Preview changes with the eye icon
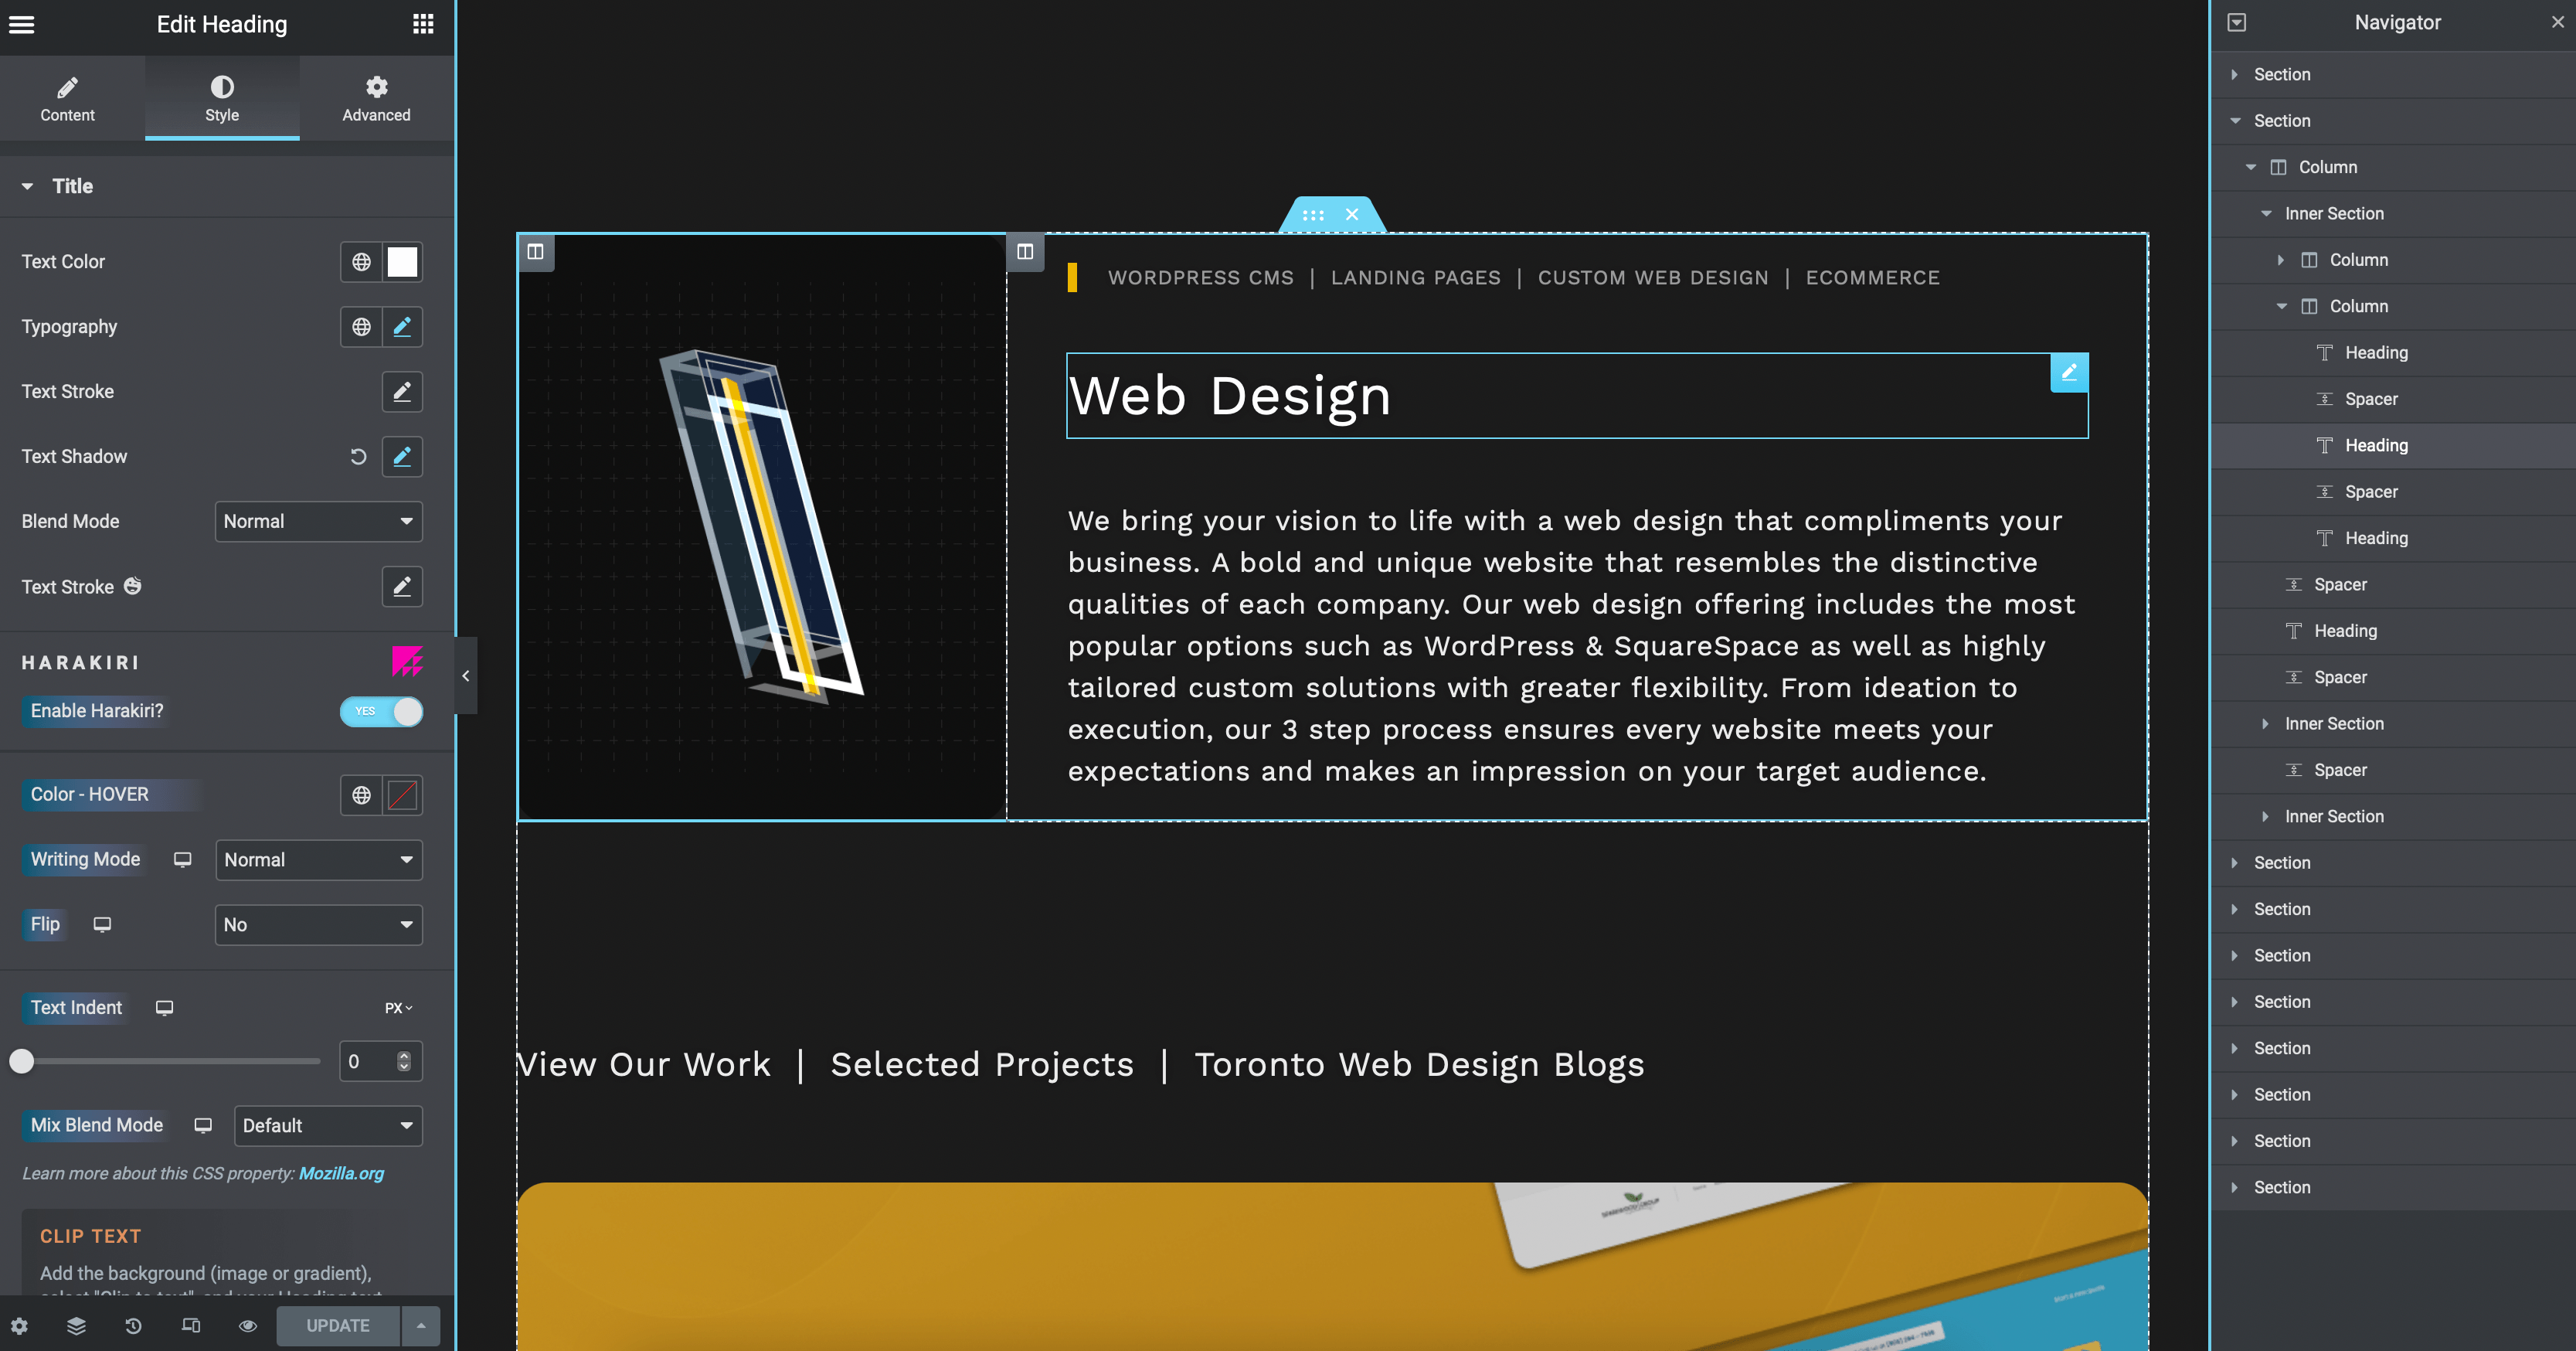This screenshot has width=2576, height=1351. [248, 1326]
